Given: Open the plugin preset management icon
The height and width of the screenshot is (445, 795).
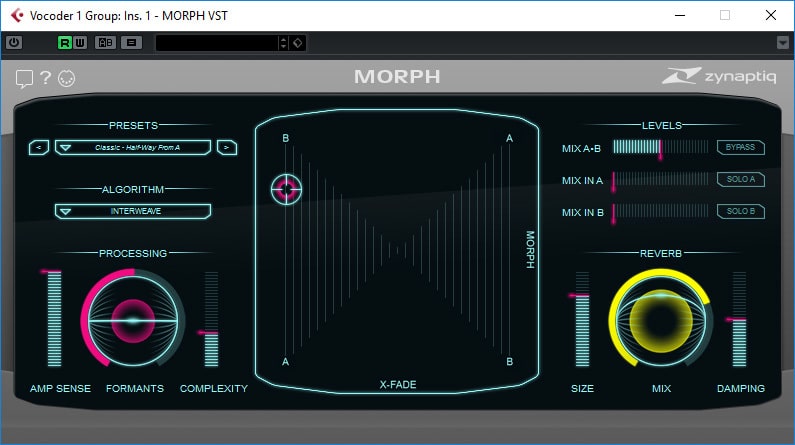Looking at the screenshot, I should (x=131, y=43).
